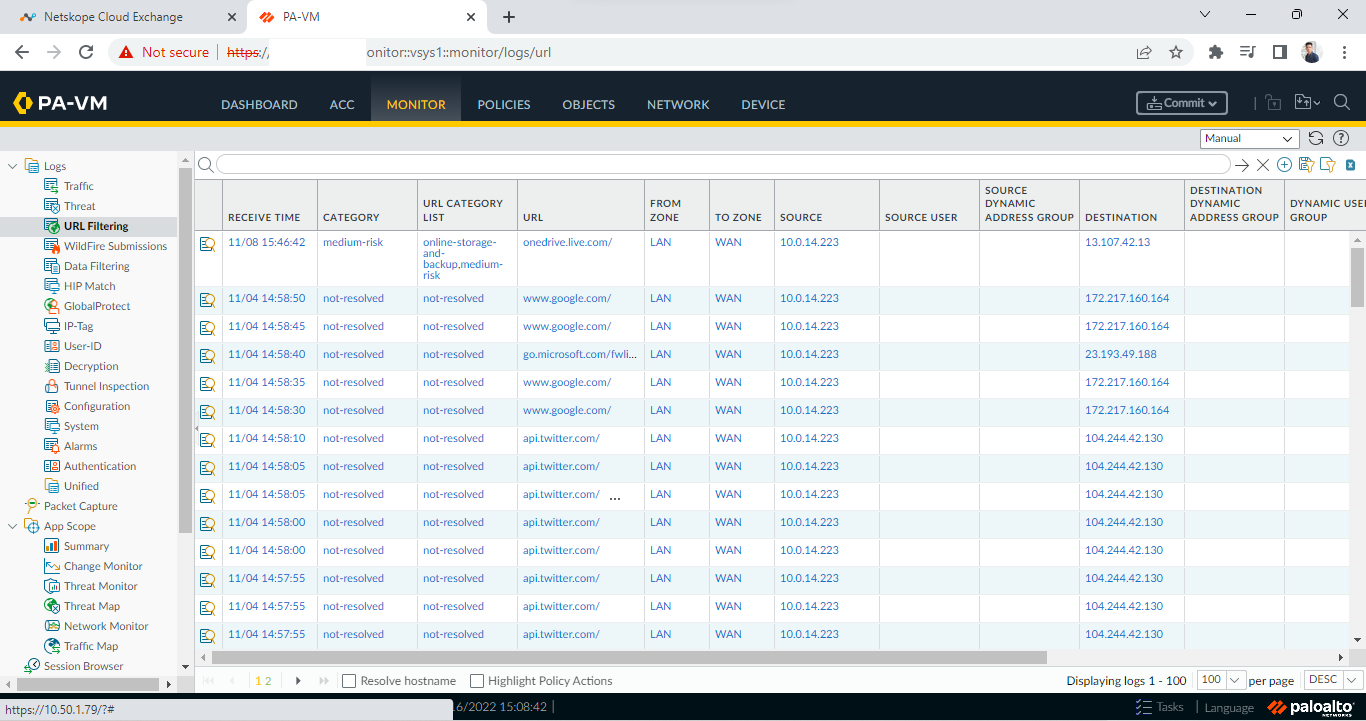
Task: Click the horizontal scrollbar below the log table
Action: [629, 657]
